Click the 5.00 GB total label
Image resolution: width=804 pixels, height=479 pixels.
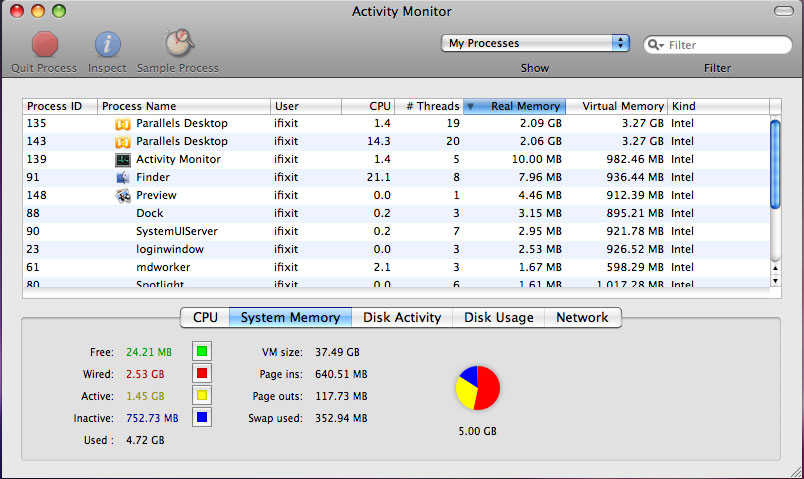[477, 431]
